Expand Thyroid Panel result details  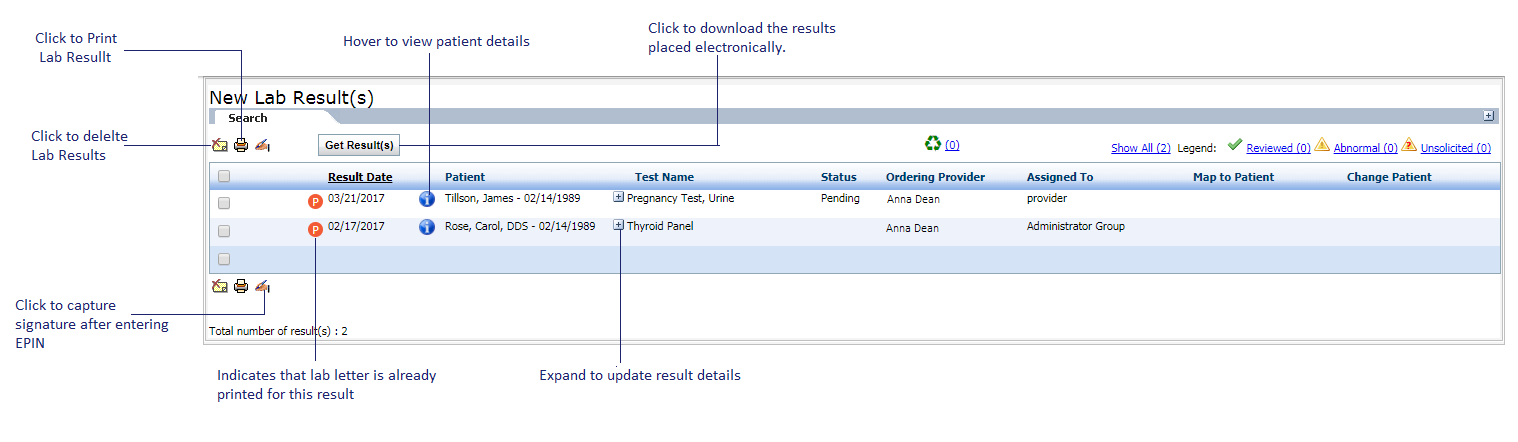(x=618, y=225)
